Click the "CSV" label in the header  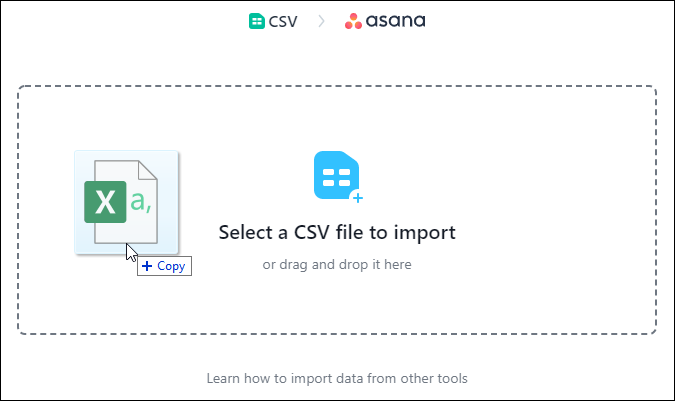[x=283, y=20]
